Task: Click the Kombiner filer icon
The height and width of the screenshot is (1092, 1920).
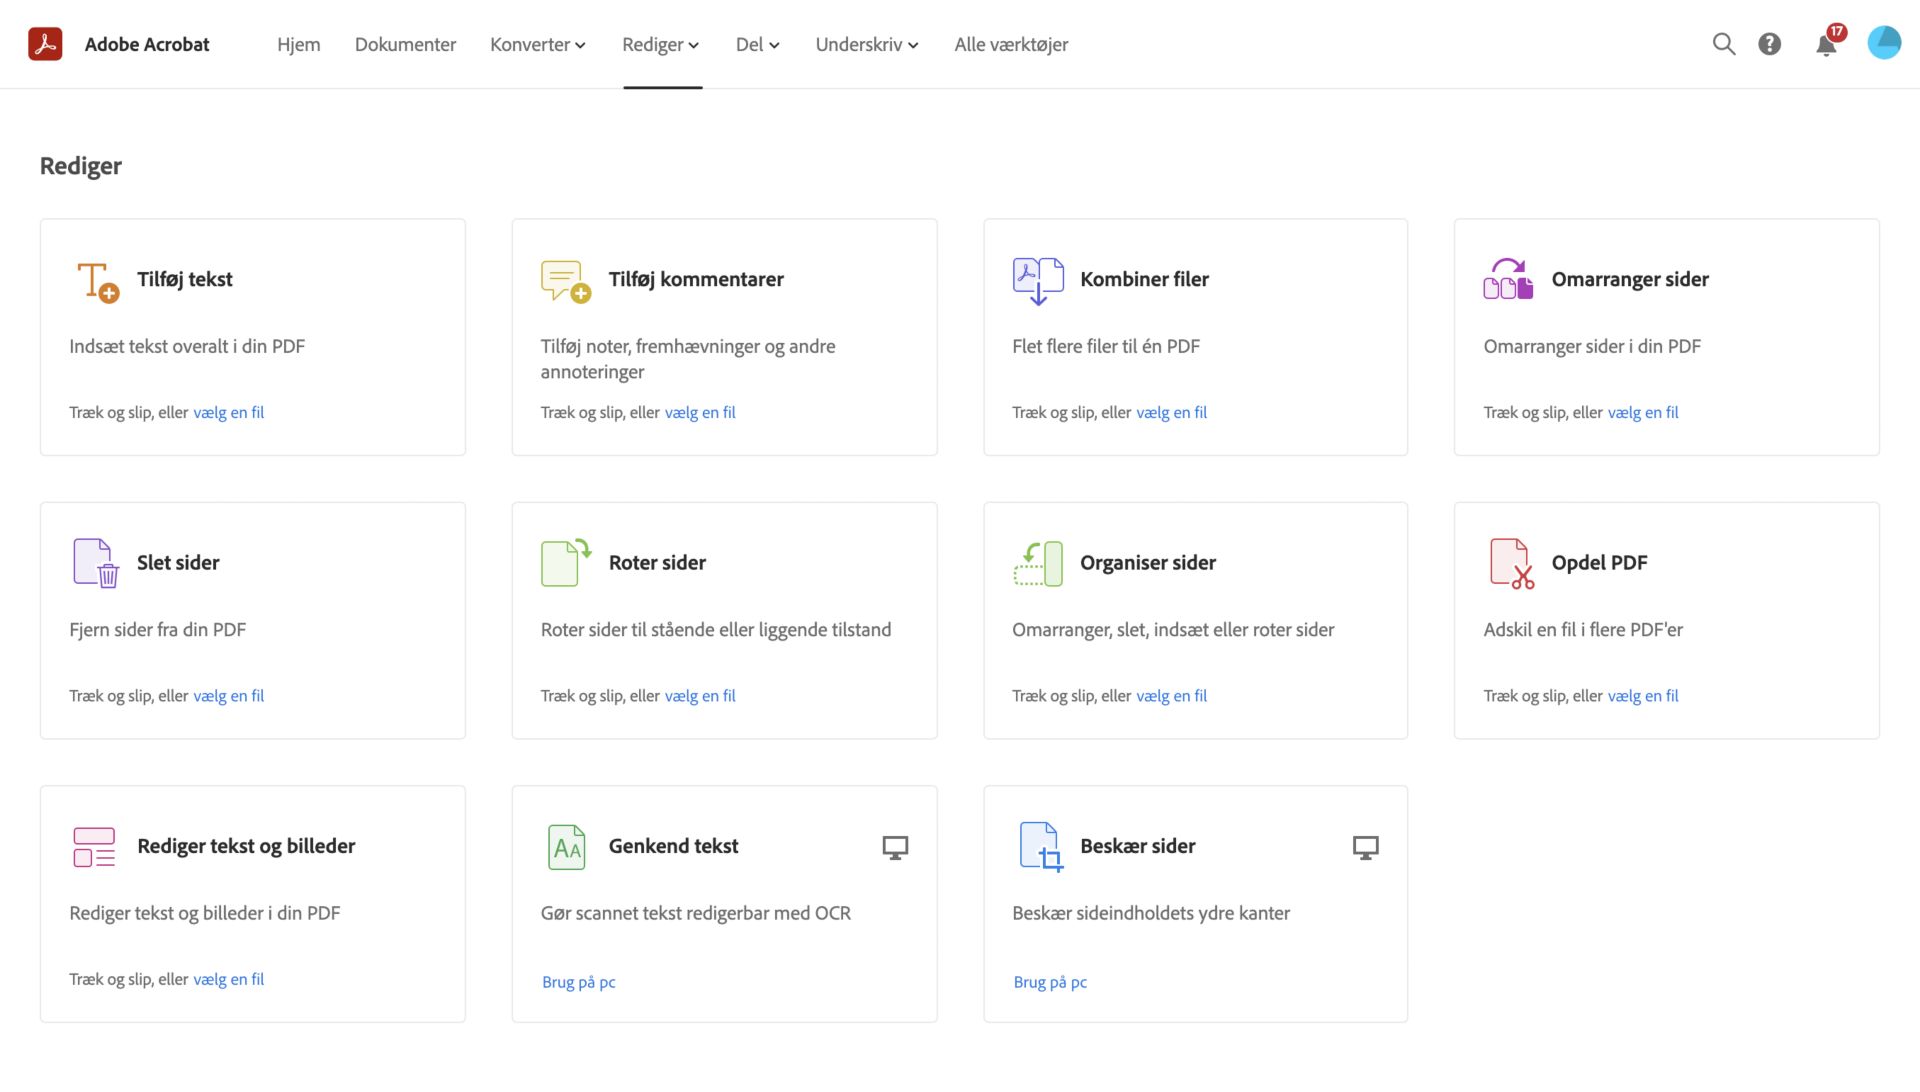Action: pyautogui.click(x=1038, y=281)
